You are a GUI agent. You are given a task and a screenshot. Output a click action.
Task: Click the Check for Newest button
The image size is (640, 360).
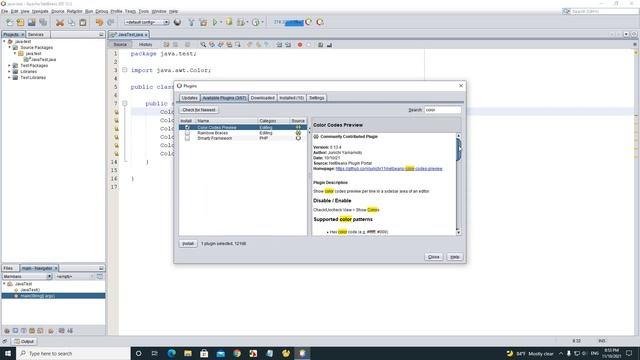(x=199, y=110)
